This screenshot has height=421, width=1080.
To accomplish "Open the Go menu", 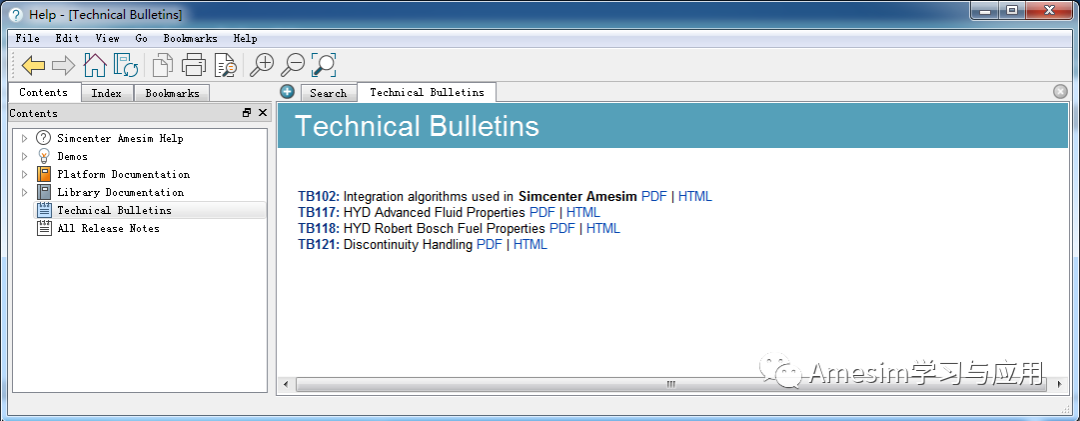I will click(x=141, y=39).
